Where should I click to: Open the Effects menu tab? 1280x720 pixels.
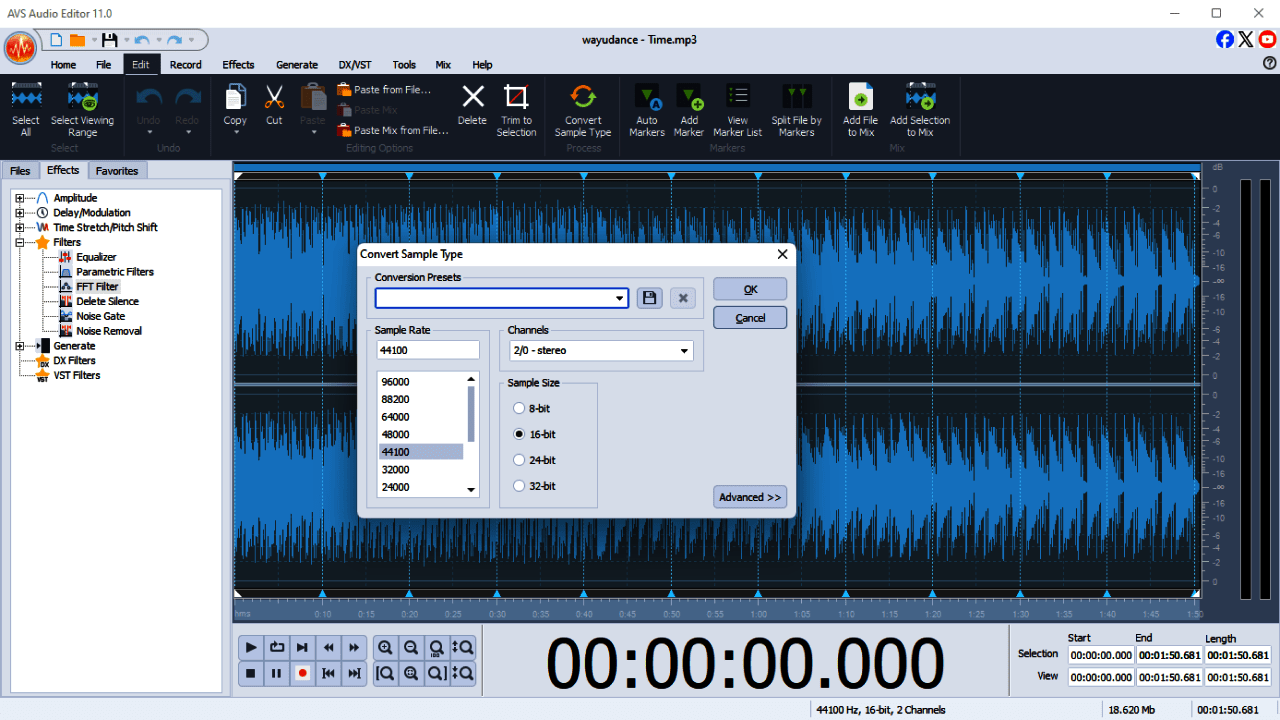point(238,65)
